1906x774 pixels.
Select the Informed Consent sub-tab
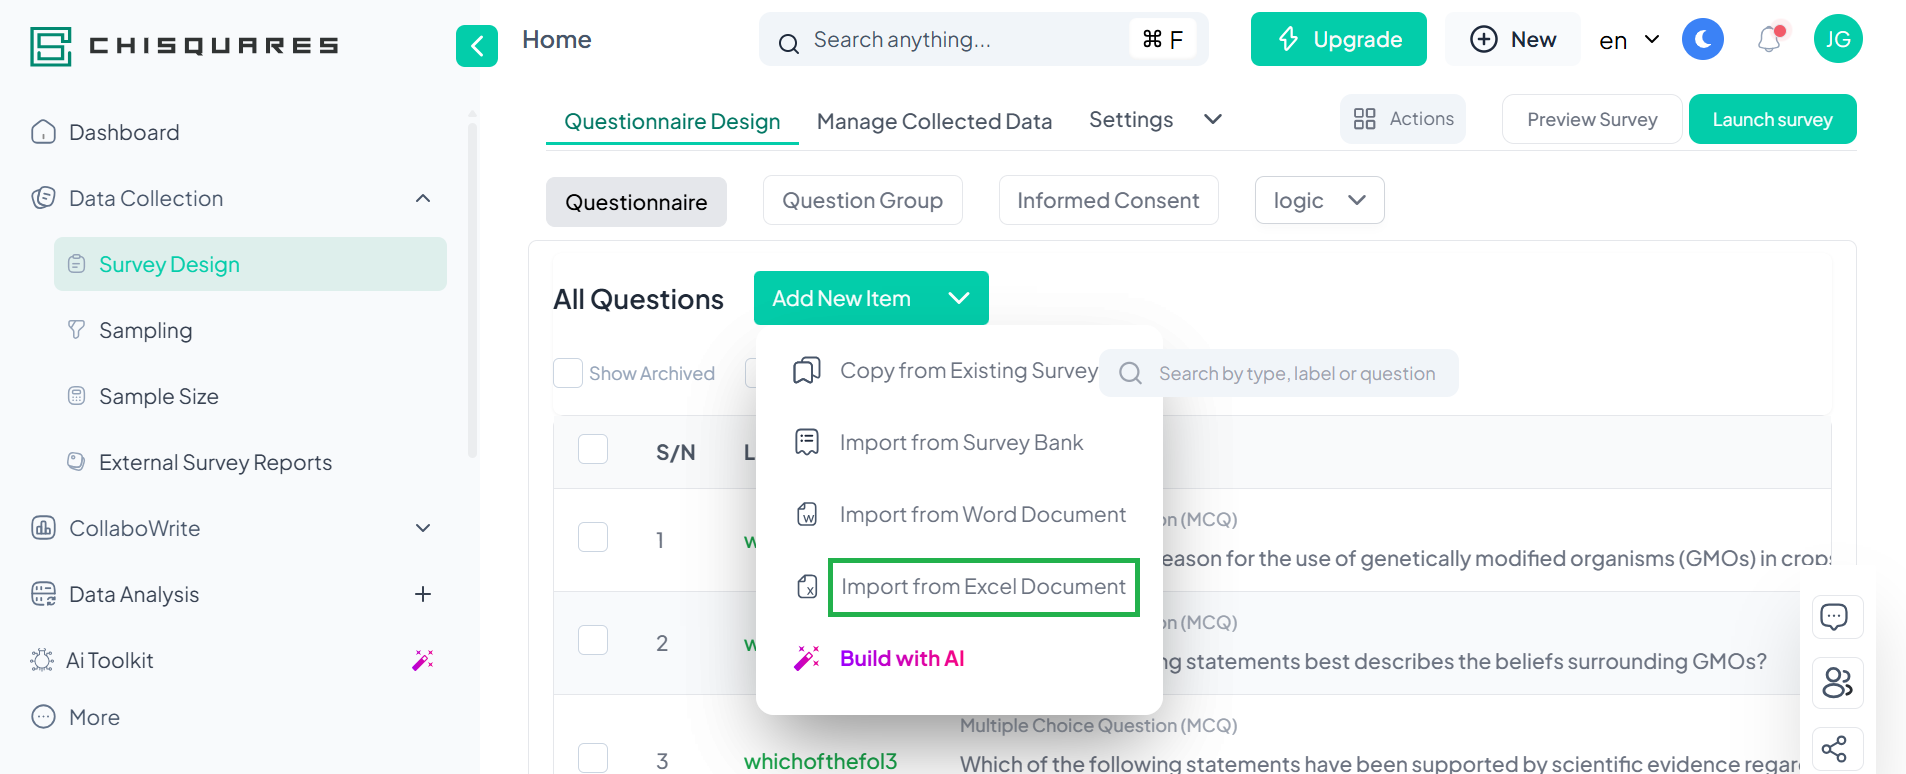tap(1108, 200)
